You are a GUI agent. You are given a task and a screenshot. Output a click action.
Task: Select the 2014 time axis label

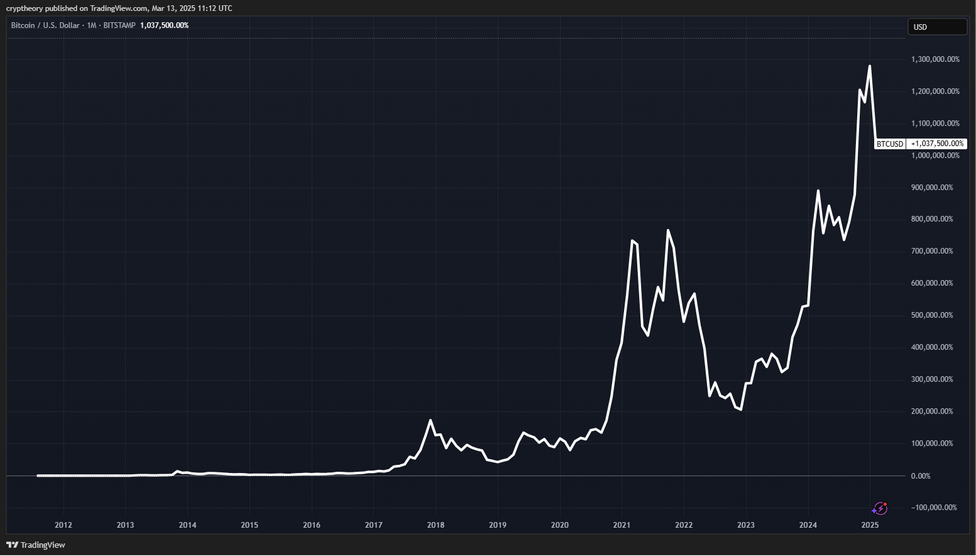tap(187, 525)
